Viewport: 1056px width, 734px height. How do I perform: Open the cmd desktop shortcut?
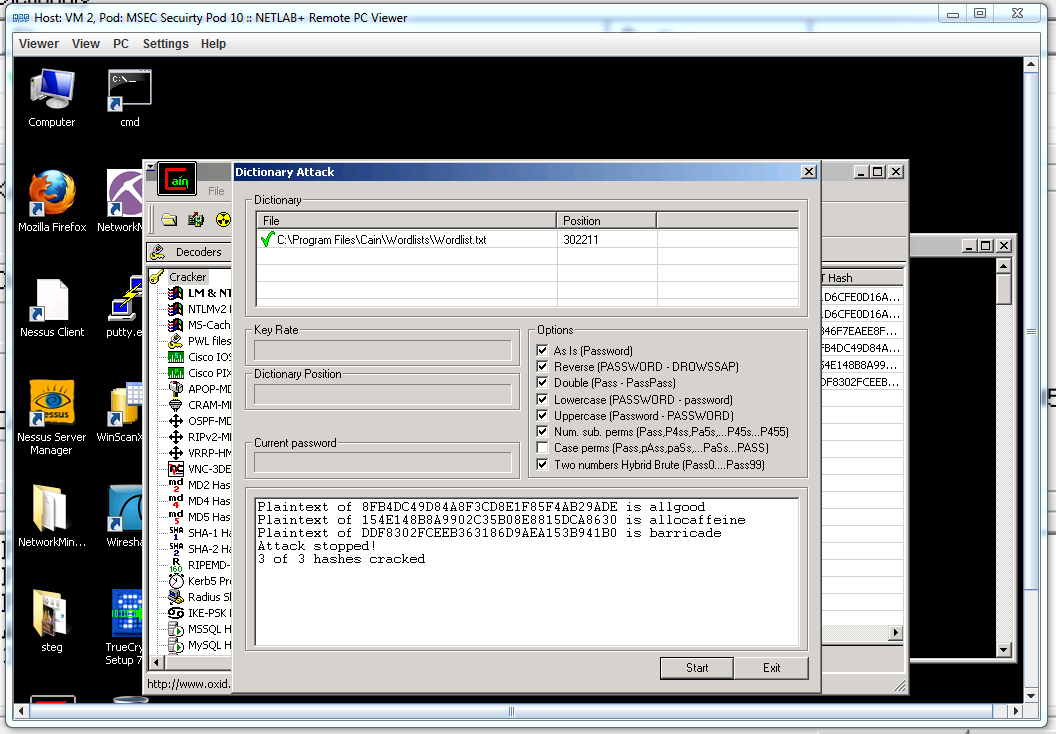pyautogui.click(x=129, y=98)
